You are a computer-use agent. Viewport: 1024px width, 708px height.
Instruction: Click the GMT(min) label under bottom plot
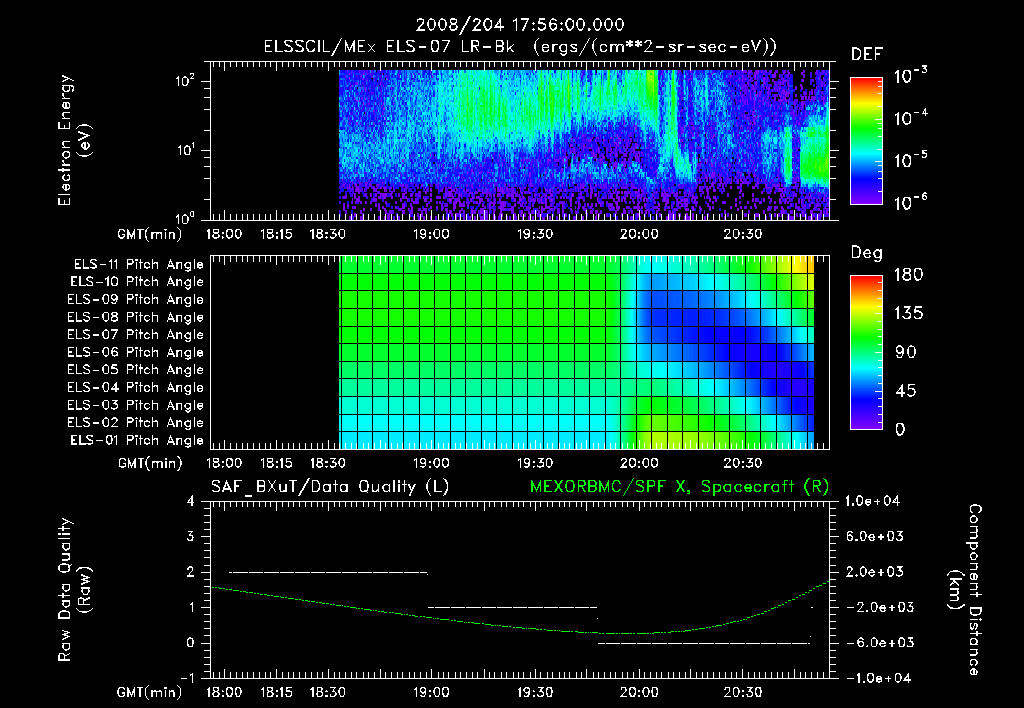click(x=150, y=692)
